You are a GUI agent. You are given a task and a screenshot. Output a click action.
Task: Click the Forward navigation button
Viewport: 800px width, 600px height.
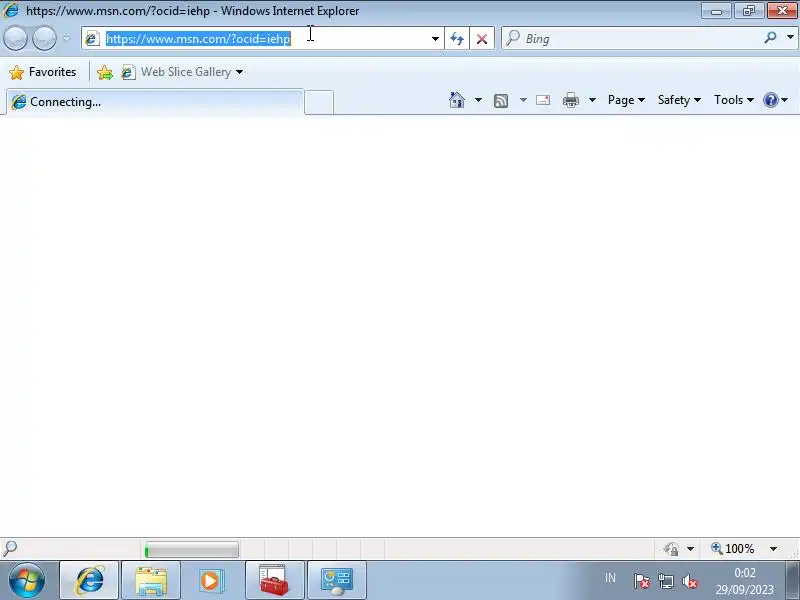44,38
